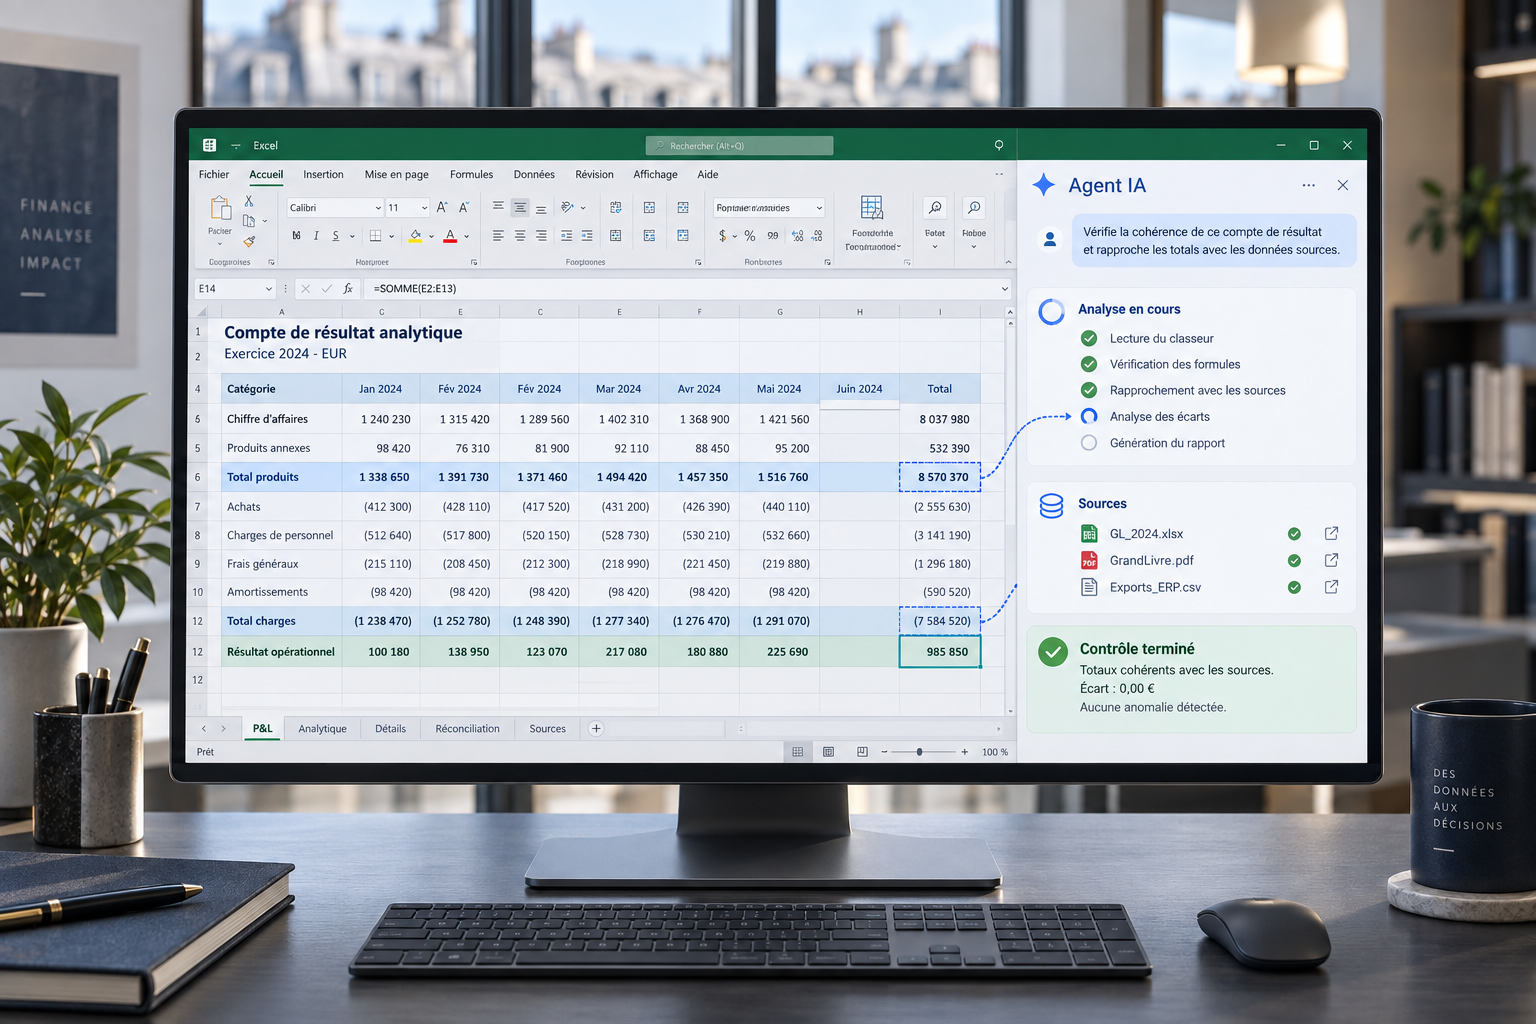Open the GrandLivre.pdf external link icon
Viewport: 1536px width, 1024px height.
tap(1331, 561)
